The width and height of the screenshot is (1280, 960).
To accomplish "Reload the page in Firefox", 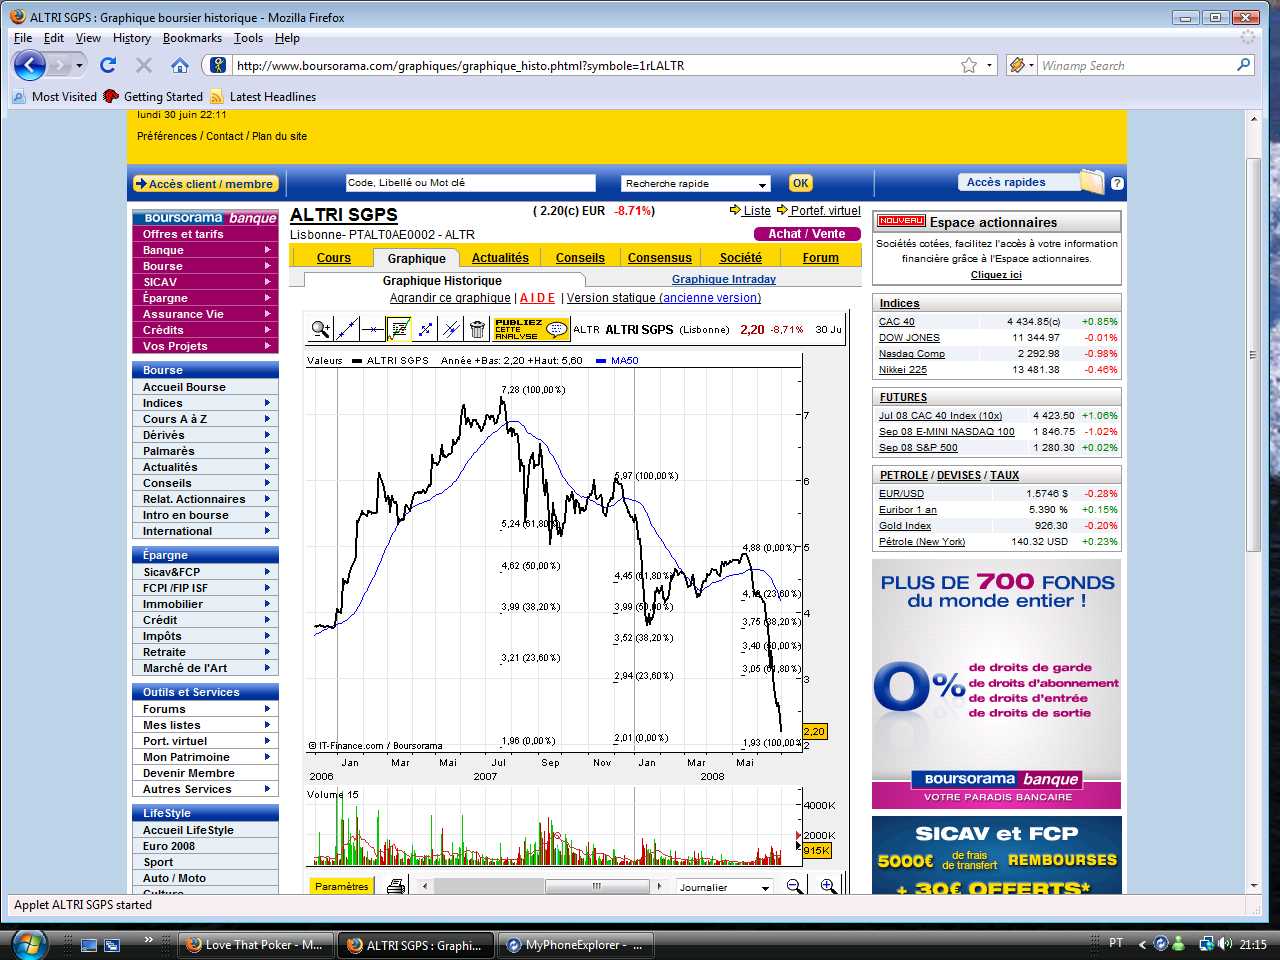I will [108, 65].
